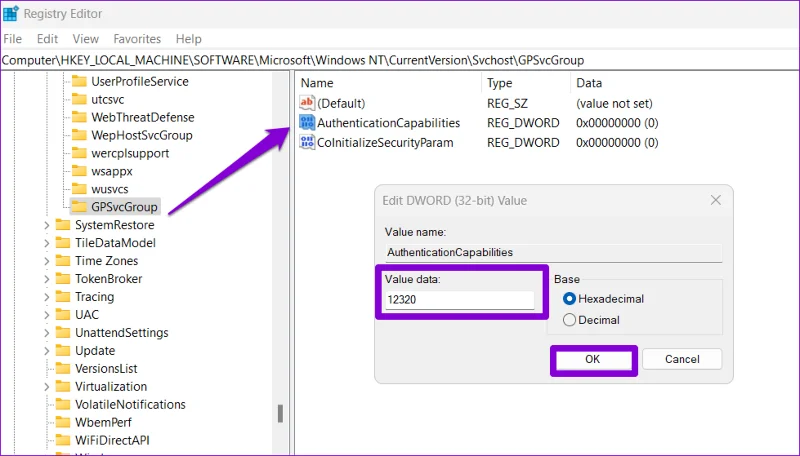Click the SystemRestore folder icon

tap(63, 224)
